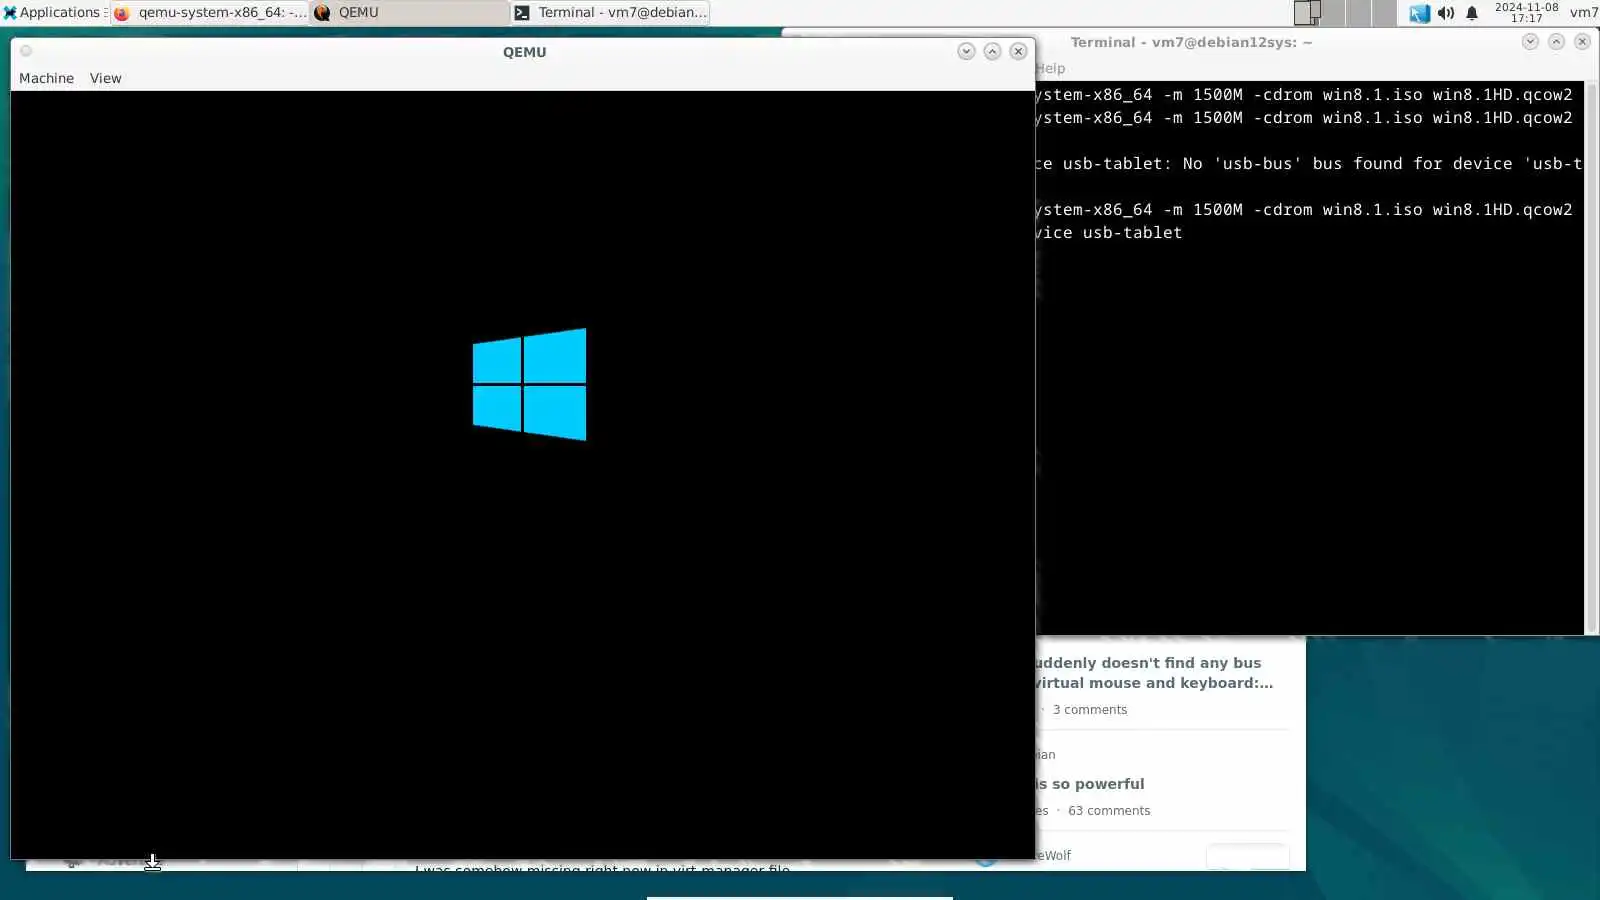
Task: Minimize the QEMU window
Action: [x=966, y=51]
